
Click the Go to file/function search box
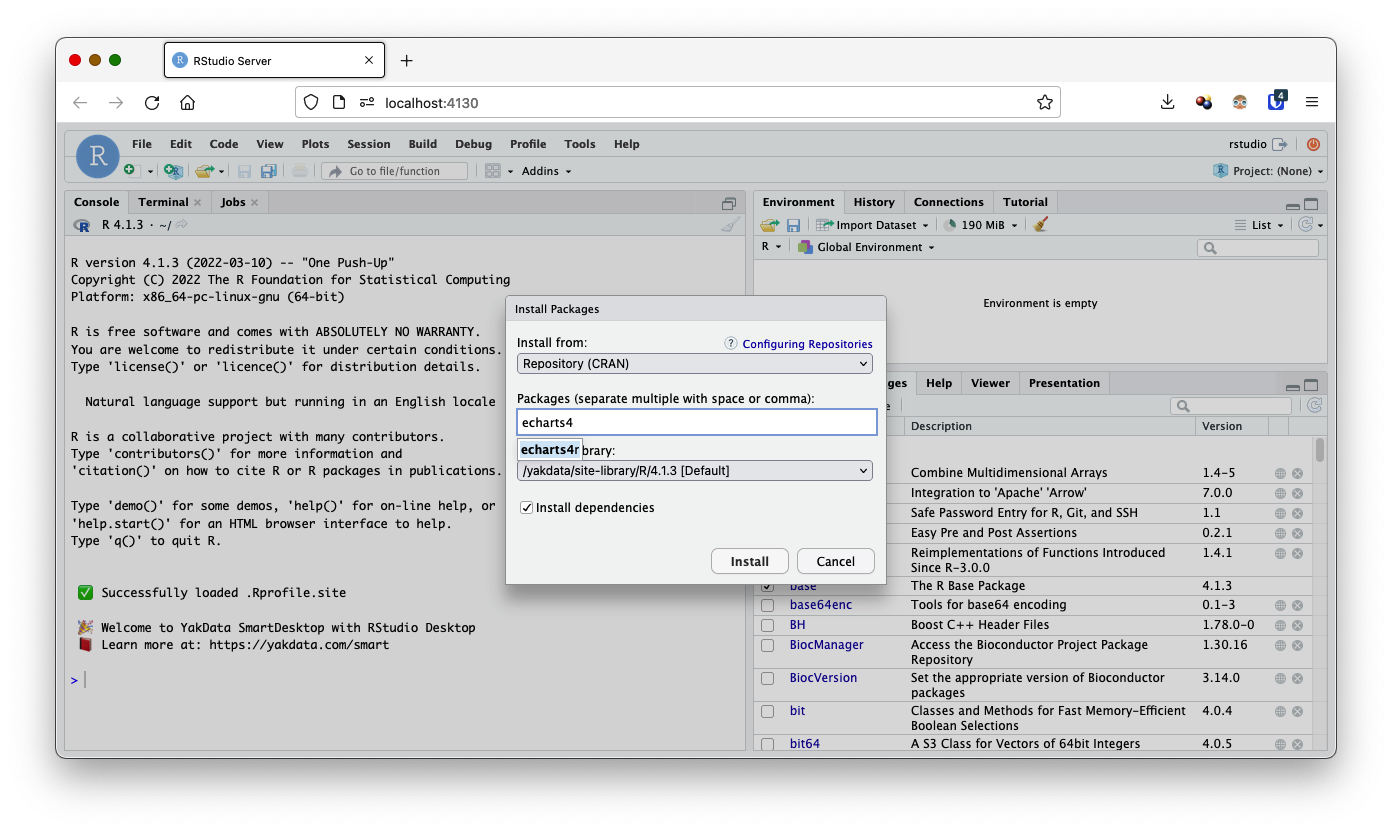395,171
